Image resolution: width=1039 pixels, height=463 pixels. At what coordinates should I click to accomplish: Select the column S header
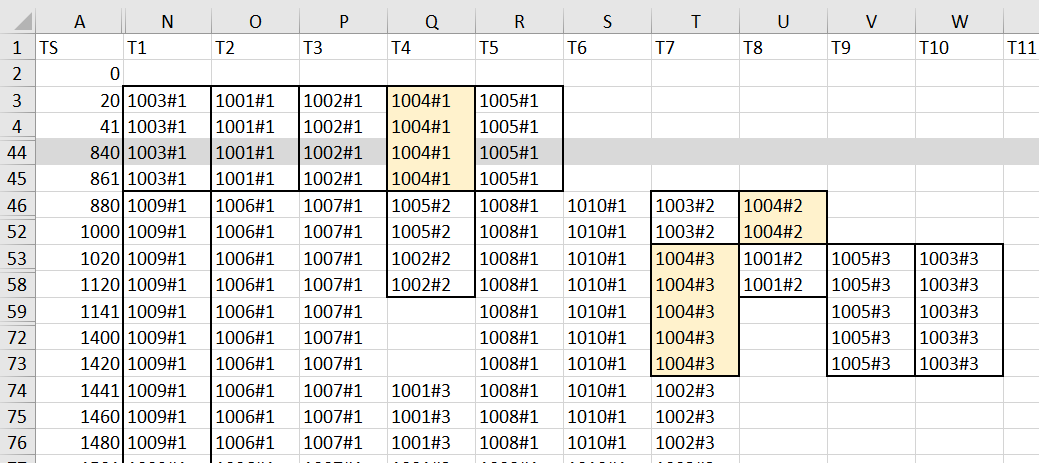[x=607, y=18]
